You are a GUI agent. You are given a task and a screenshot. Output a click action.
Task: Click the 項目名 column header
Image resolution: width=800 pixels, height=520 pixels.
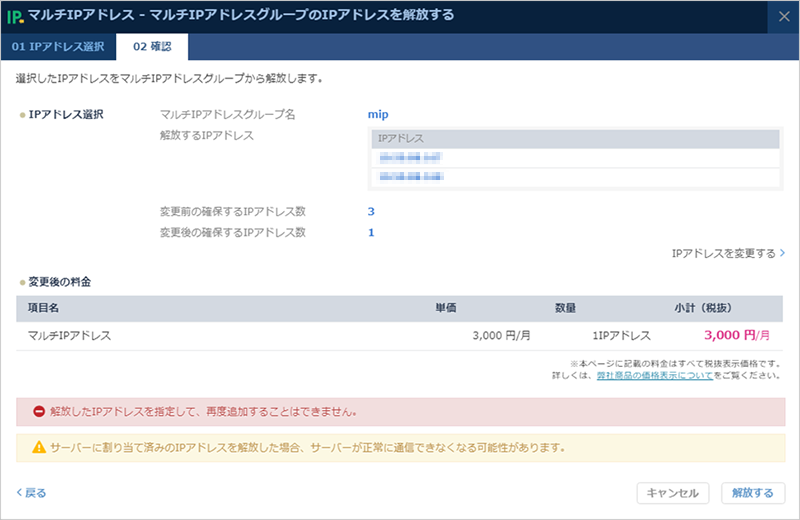click(x=45, y=309)
